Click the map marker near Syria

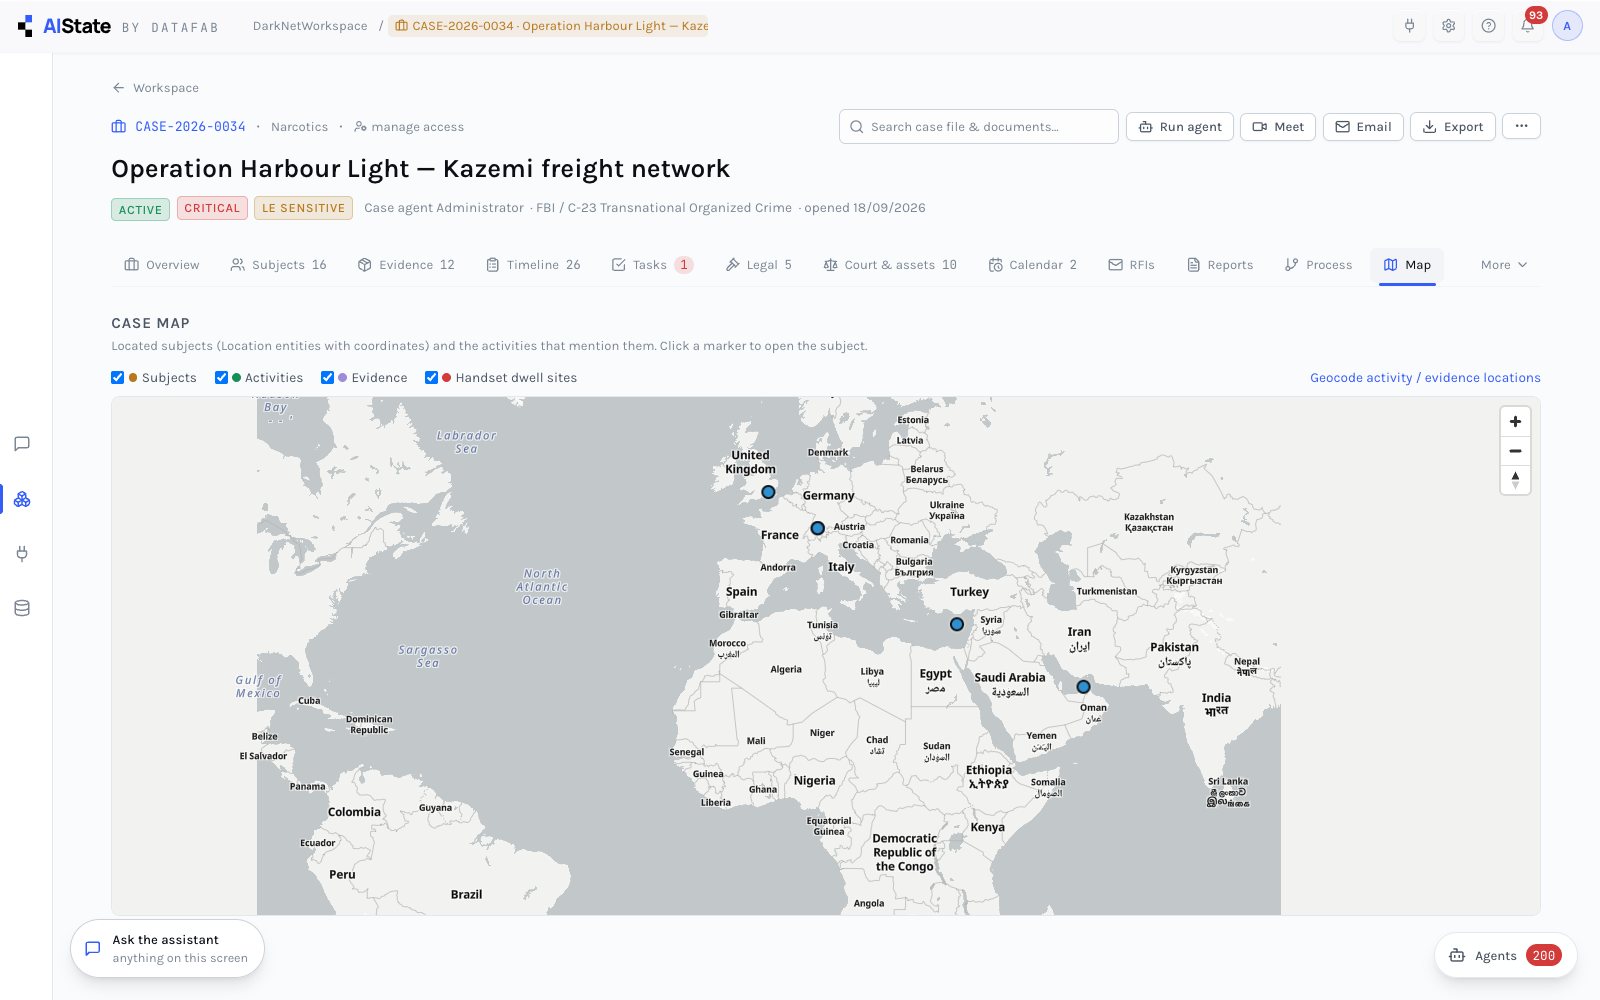[957, 624]
